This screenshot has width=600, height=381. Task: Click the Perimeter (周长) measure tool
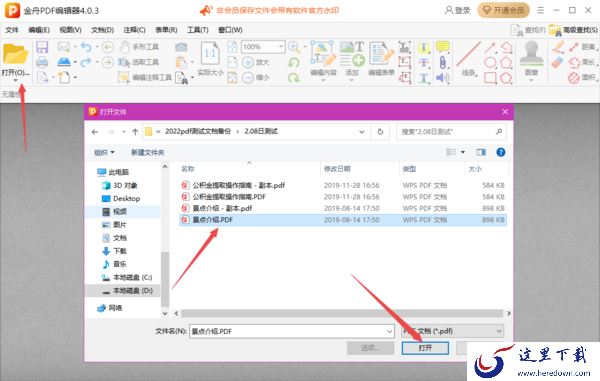tap(583, 62)
